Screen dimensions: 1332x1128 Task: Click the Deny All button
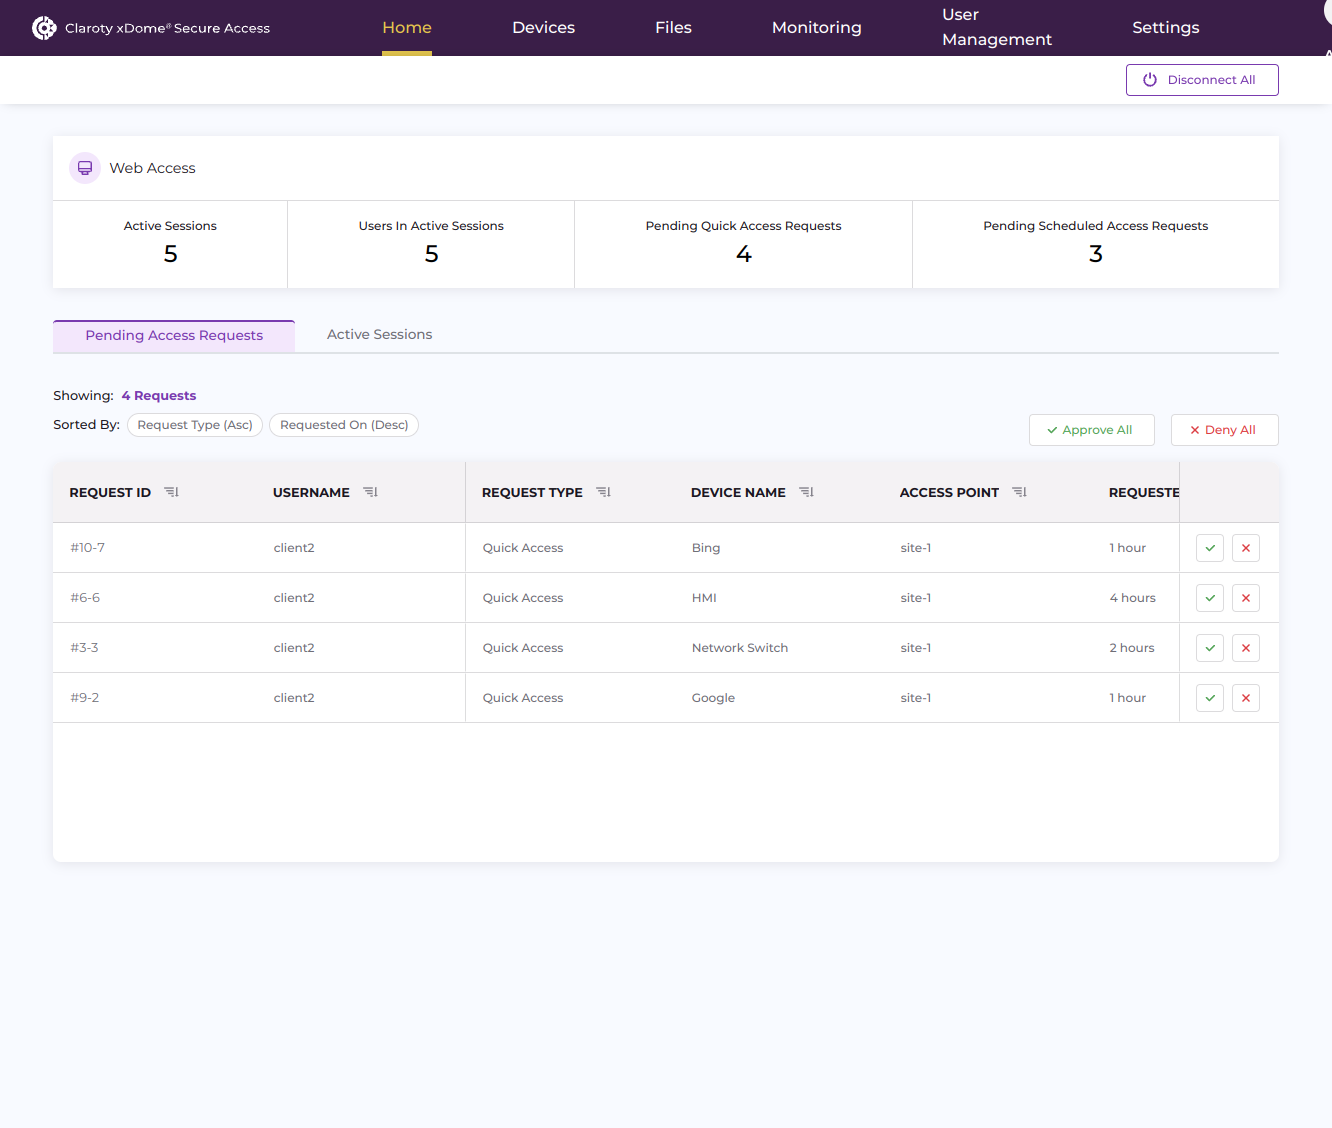(x=1224, y=430)
